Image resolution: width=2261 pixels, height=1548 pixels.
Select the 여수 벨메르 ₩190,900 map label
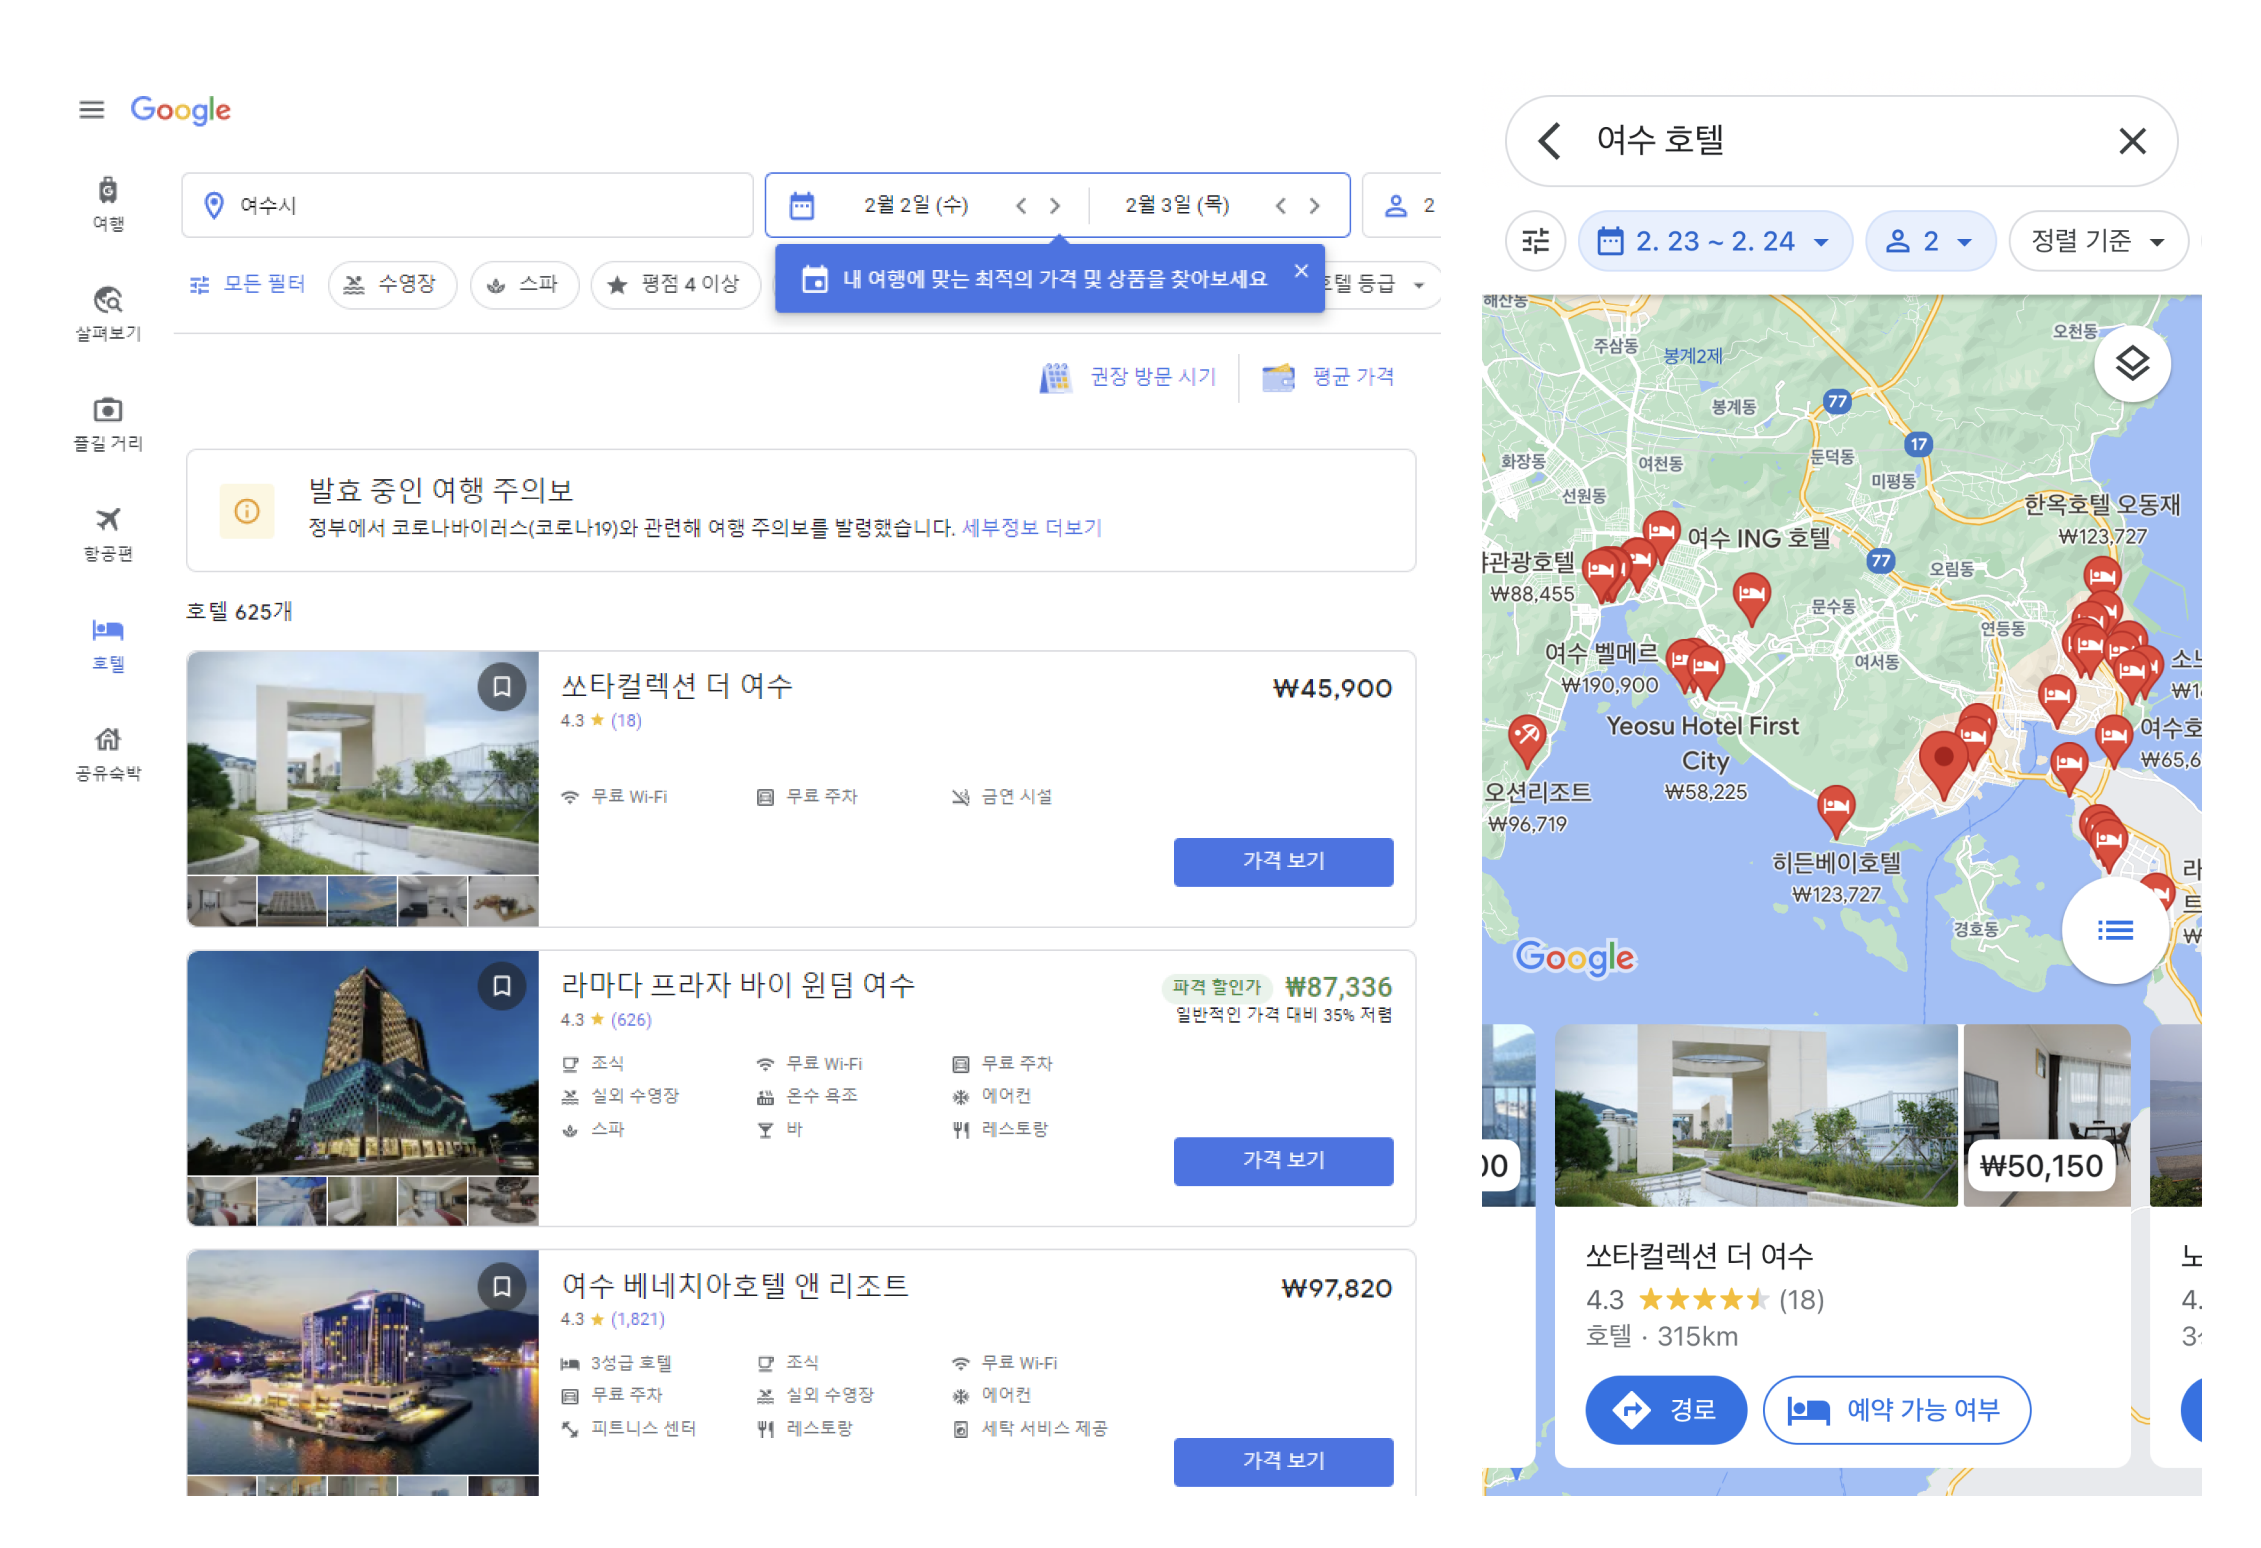(x=1602, y=667)
